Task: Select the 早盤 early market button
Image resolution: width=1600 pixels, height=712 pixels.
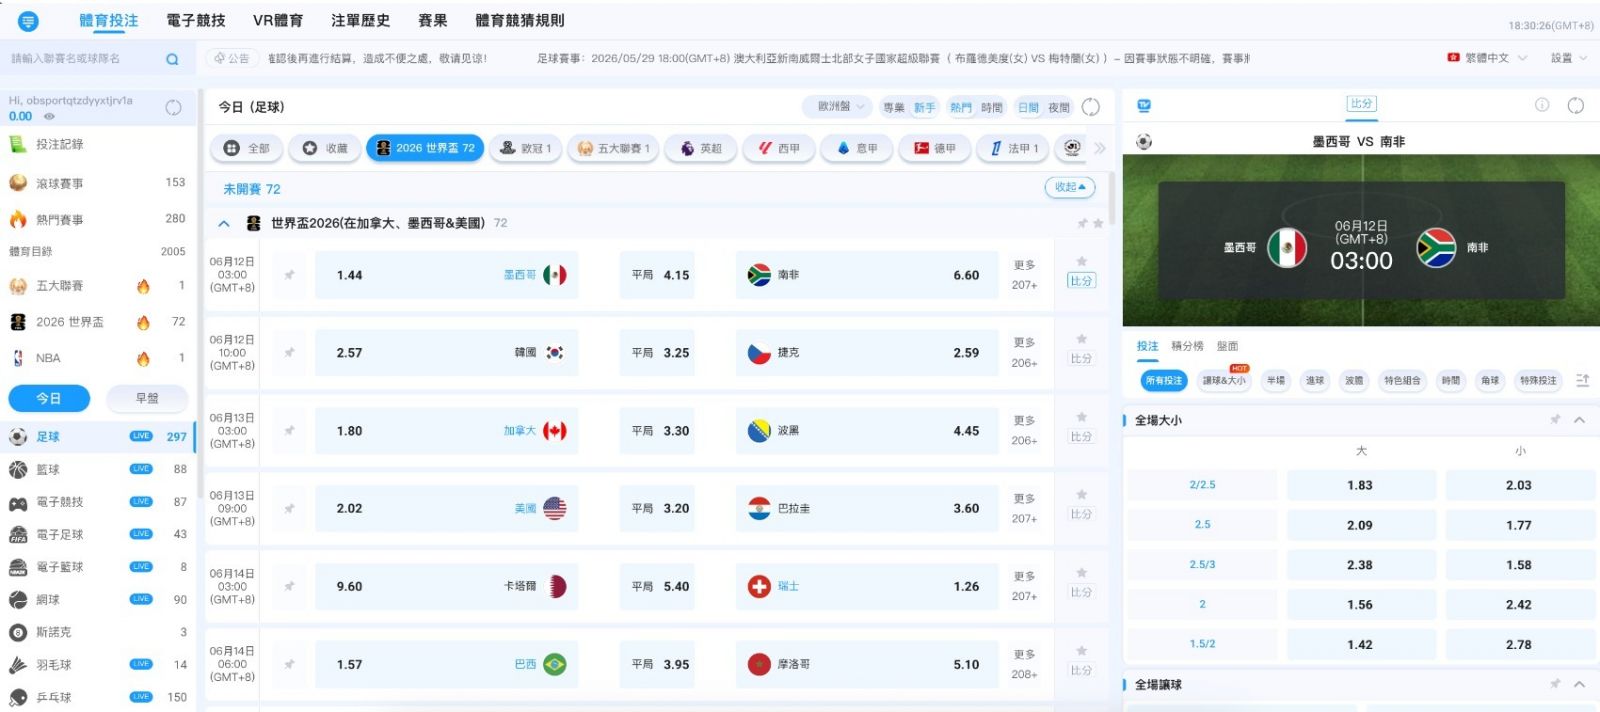Action: 147,398
